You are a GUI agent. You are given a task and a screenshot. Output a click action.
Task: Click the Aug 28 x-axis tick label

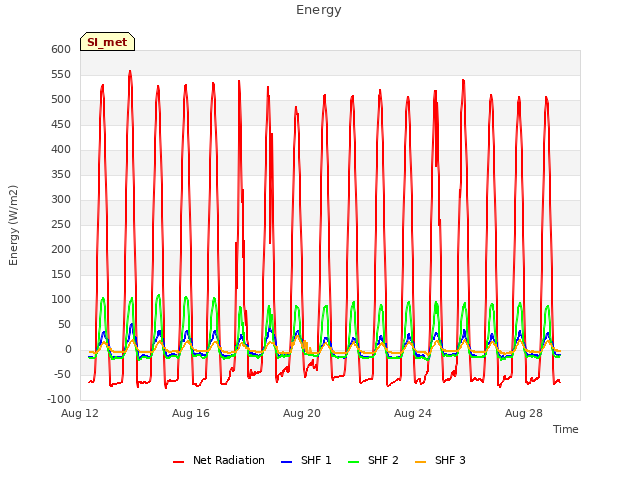click(x=524, y=413)
